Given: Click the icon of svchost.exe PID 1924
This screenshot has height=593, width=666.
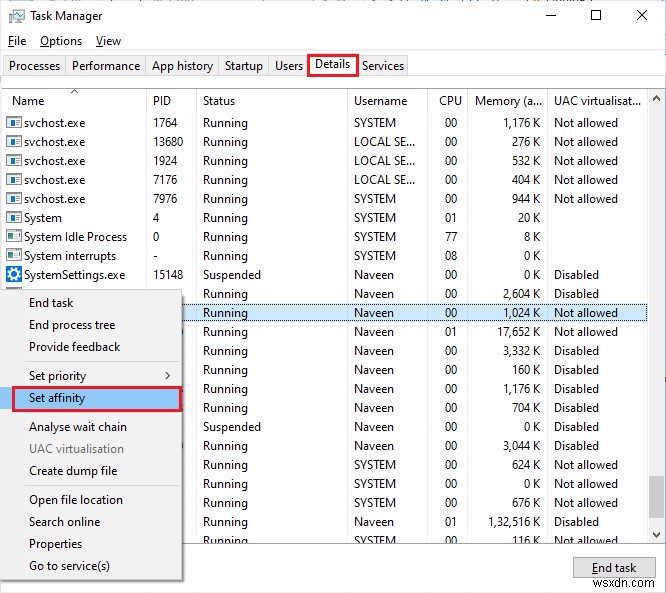Looking at the screenshot, I should 14,161.
